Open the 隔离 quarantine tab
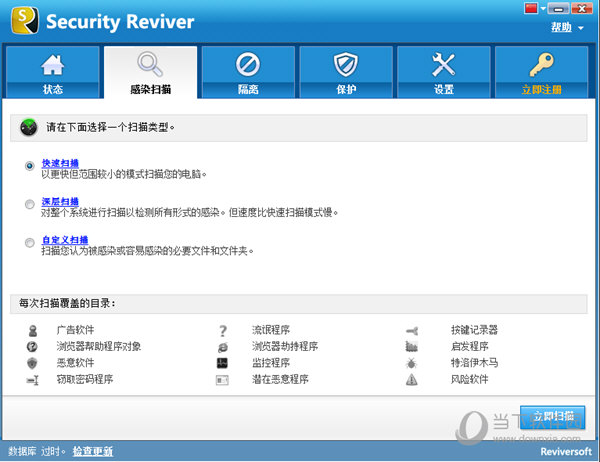600x462 pixels. pos(248,72)
